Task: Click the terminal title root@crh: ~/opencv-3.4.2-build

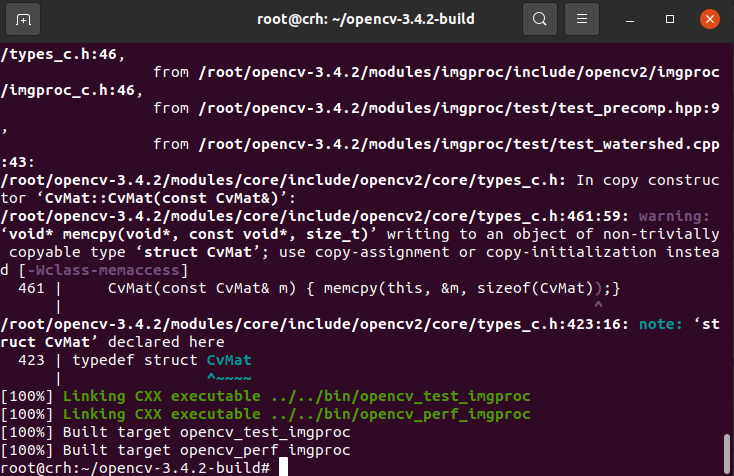Action: point(366,19)
